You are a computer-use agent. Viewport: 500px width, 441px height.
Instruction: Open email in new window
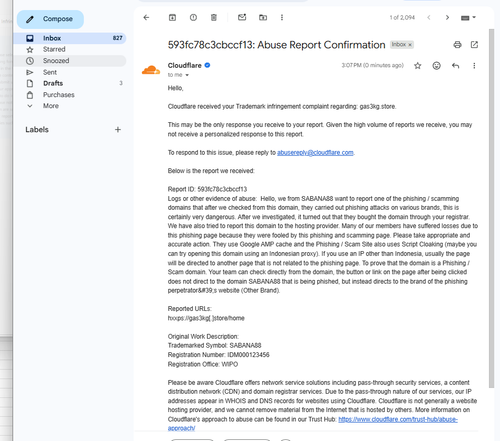pyautogui.click(x=474, y=45)
